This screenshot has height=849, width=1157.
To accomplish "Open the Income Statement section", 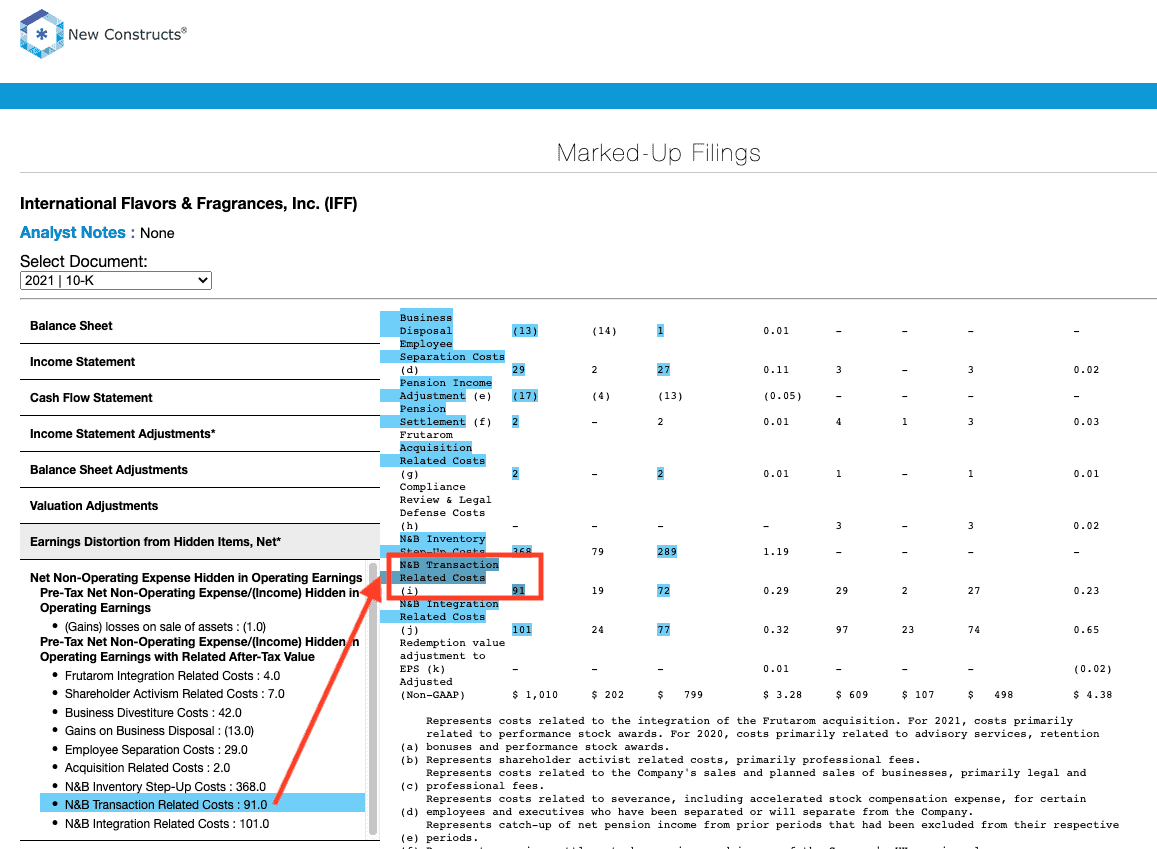I will coord(200,362).
